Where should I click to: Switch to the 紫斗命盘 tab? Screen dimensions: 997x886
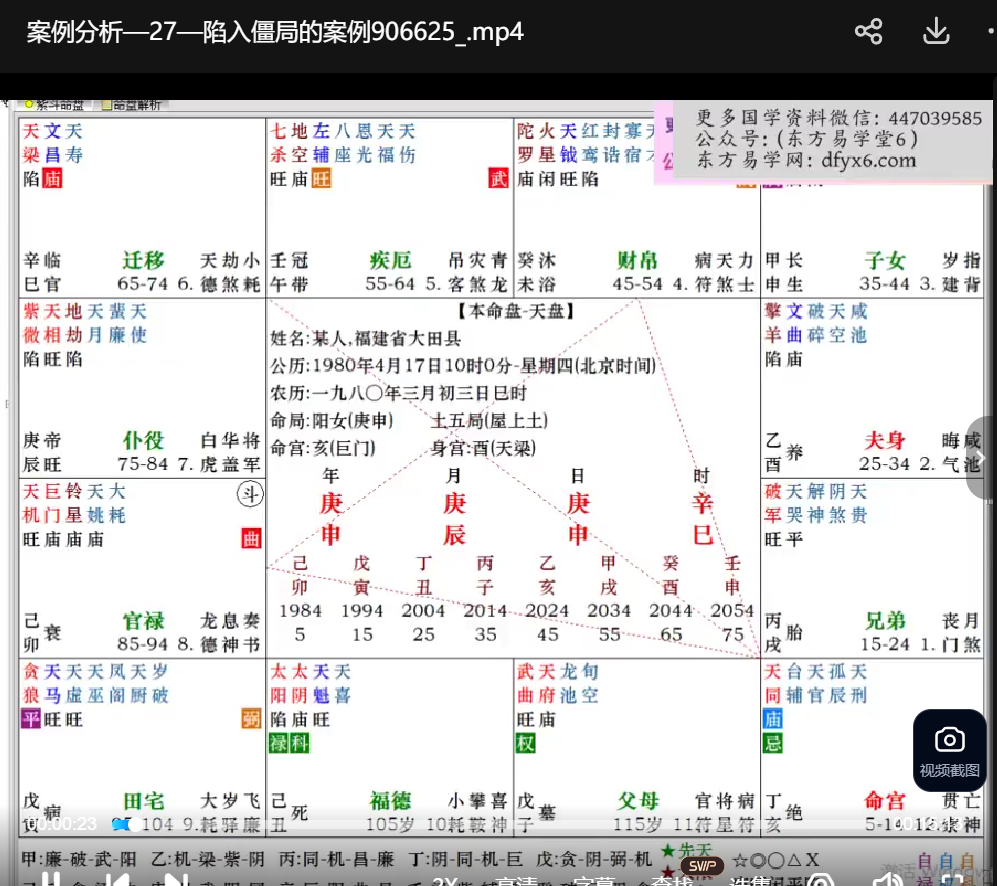pos(55,104)
